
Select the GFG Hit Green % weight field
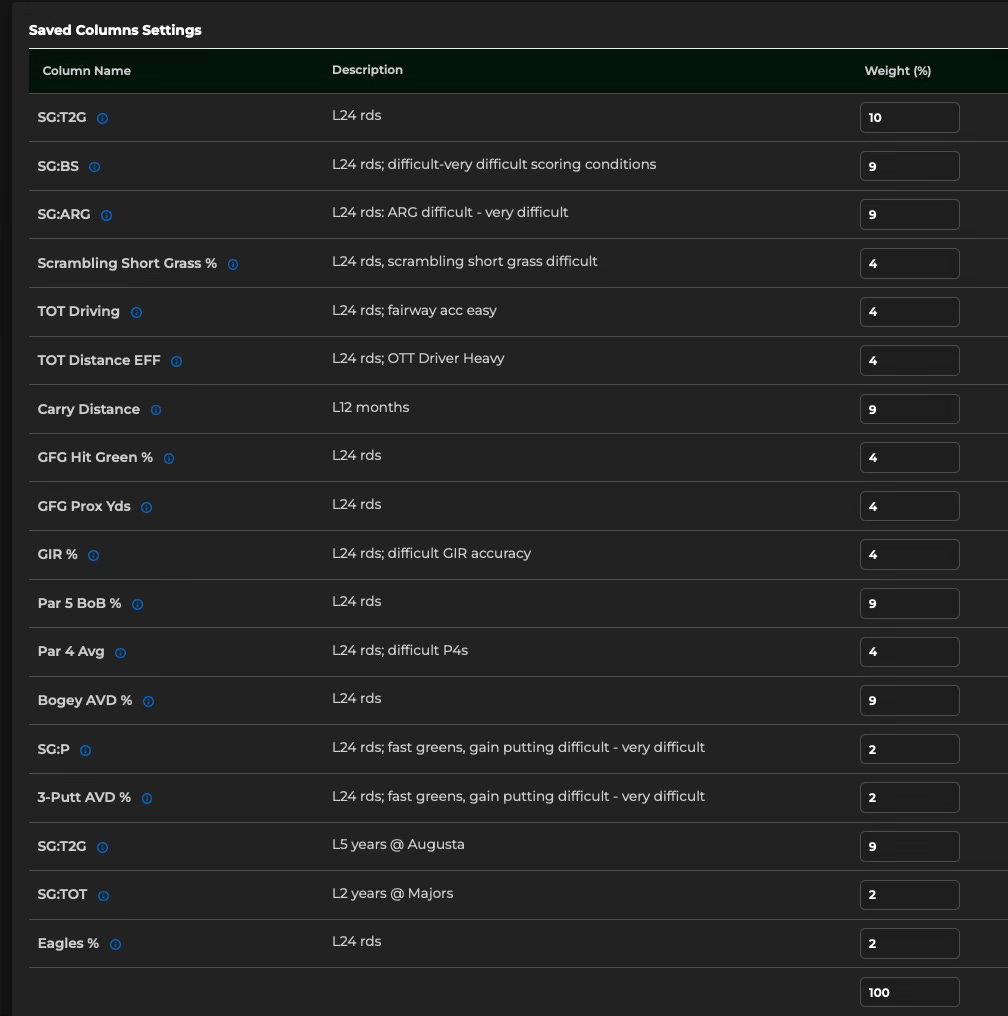click(x=910, y=457)
